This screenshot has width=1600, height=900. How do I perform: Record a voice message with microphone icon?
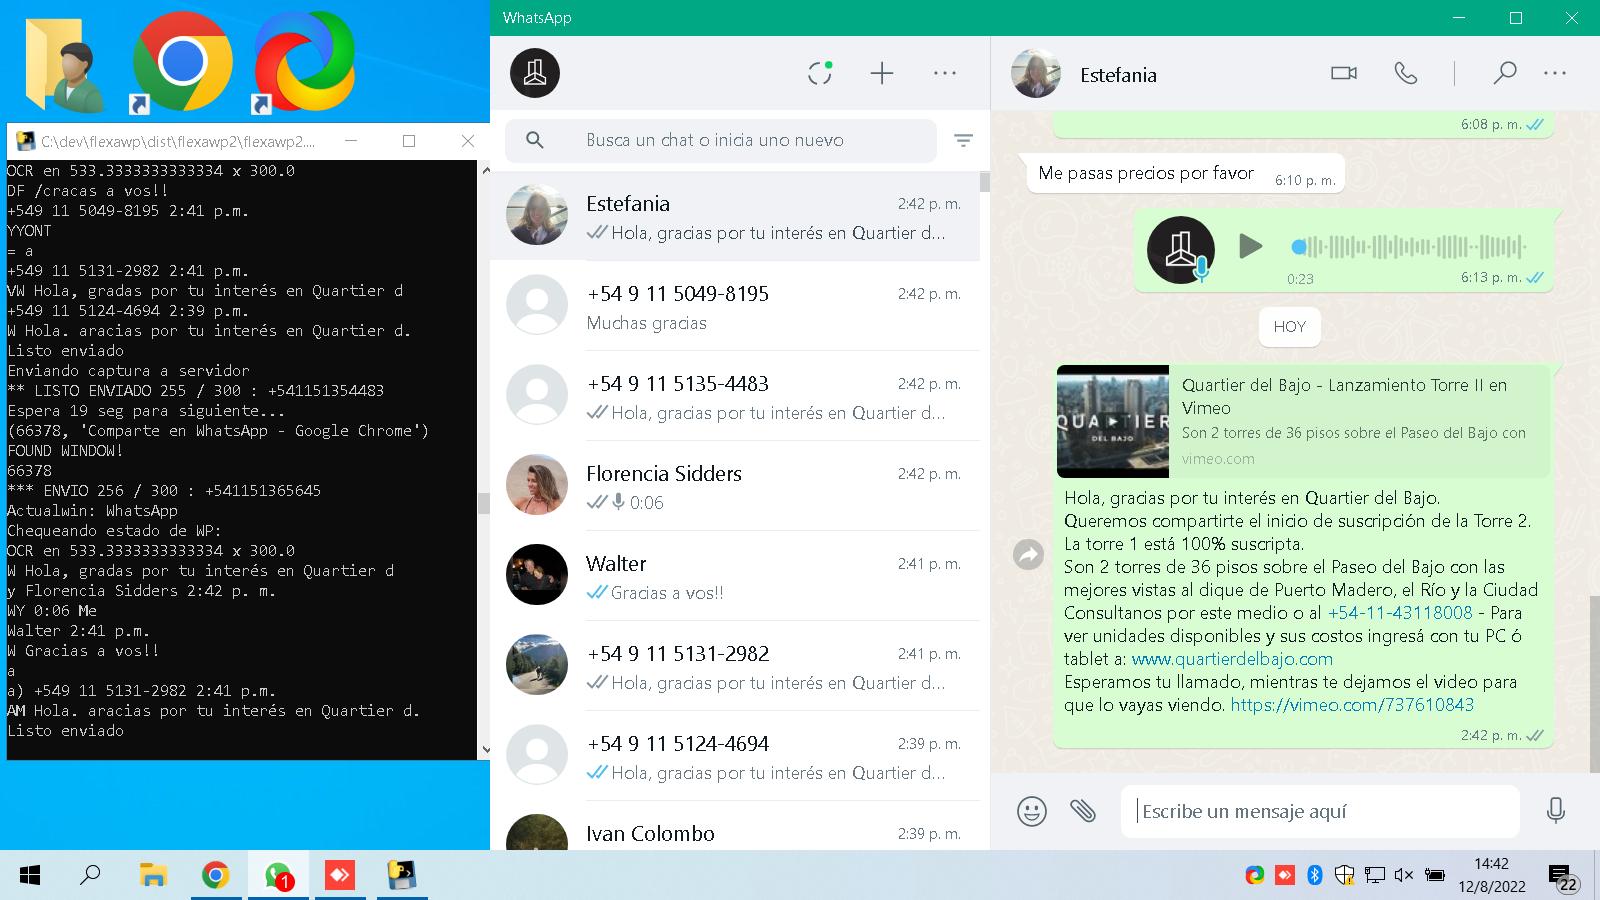1556,811
